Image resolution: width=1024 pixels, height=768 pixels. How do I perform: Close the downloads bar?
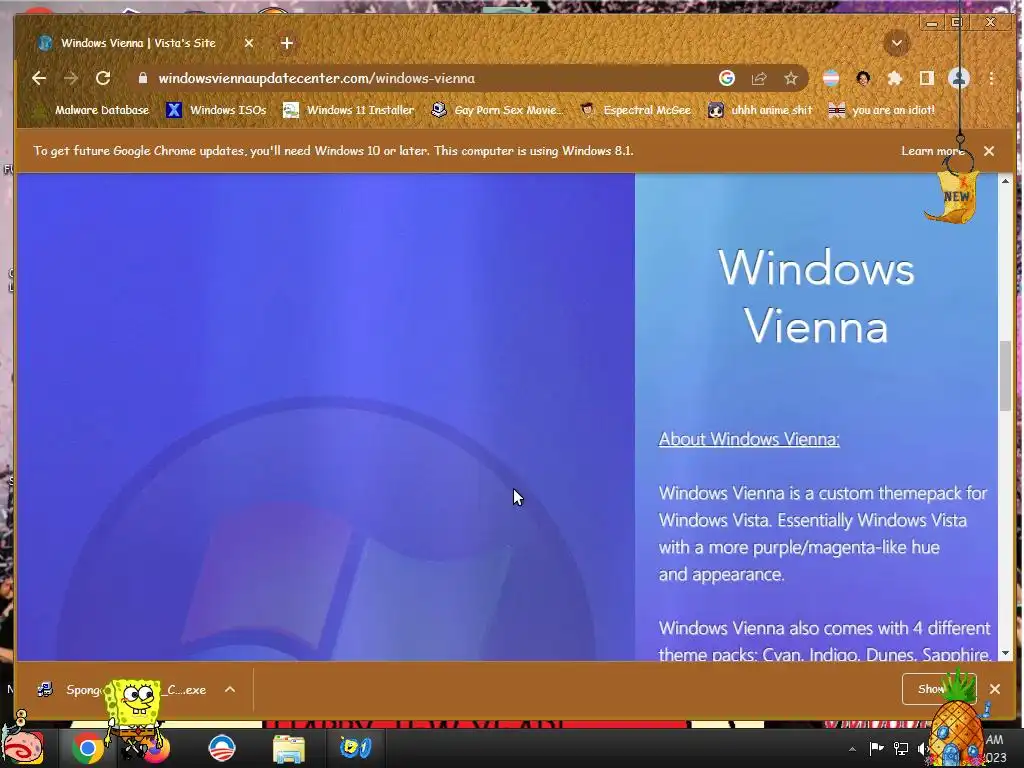point(995,689)
